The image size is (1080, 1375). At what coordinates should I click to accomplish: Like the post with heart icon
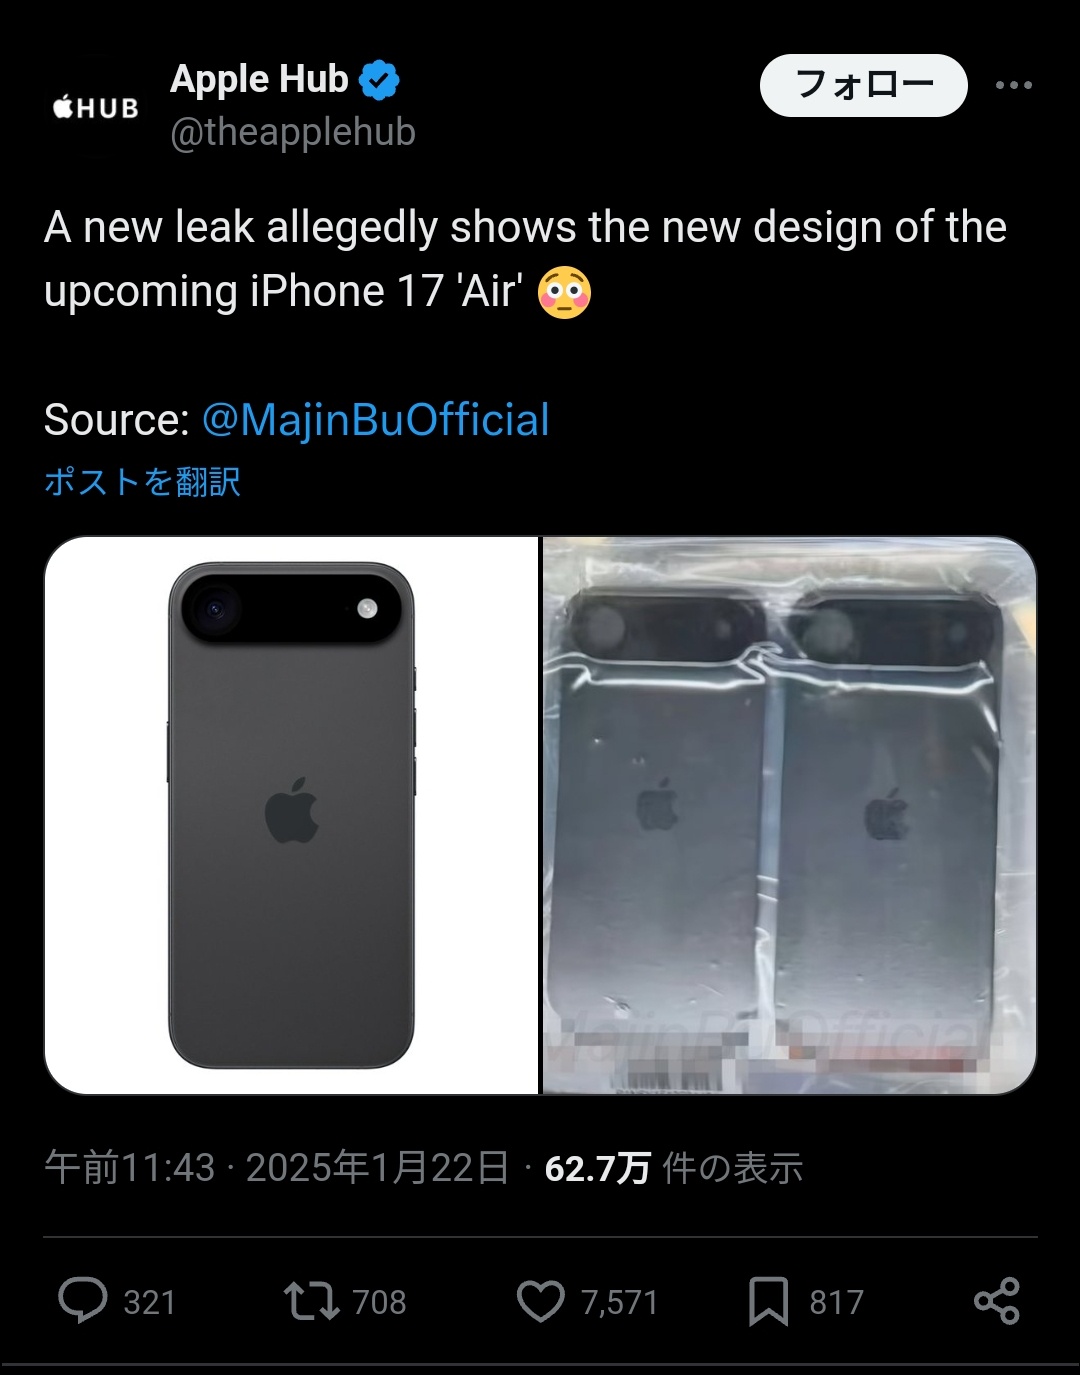541,1301
